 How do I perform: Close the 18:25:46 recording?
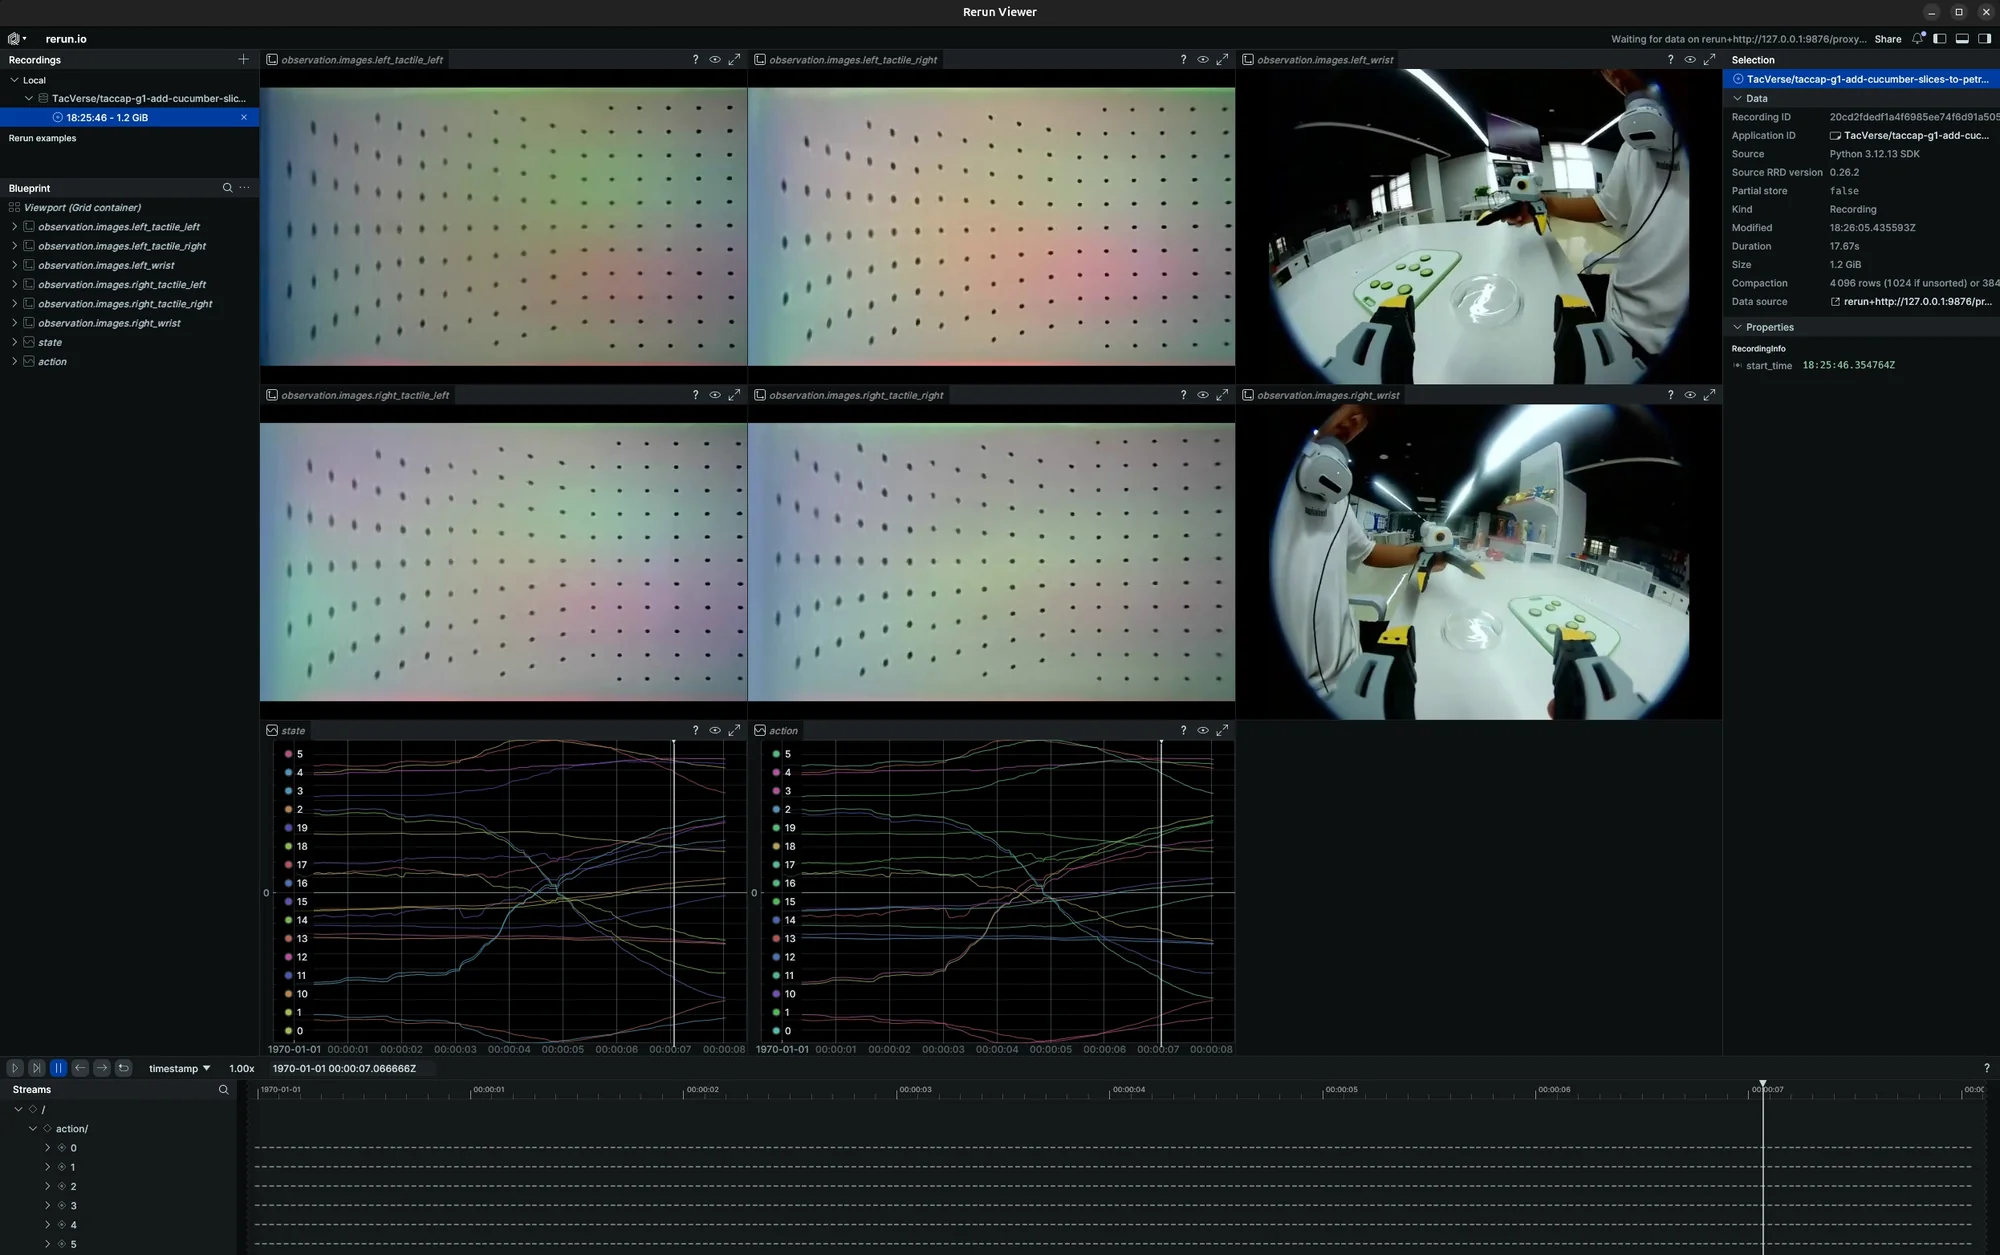click(244, 118)
